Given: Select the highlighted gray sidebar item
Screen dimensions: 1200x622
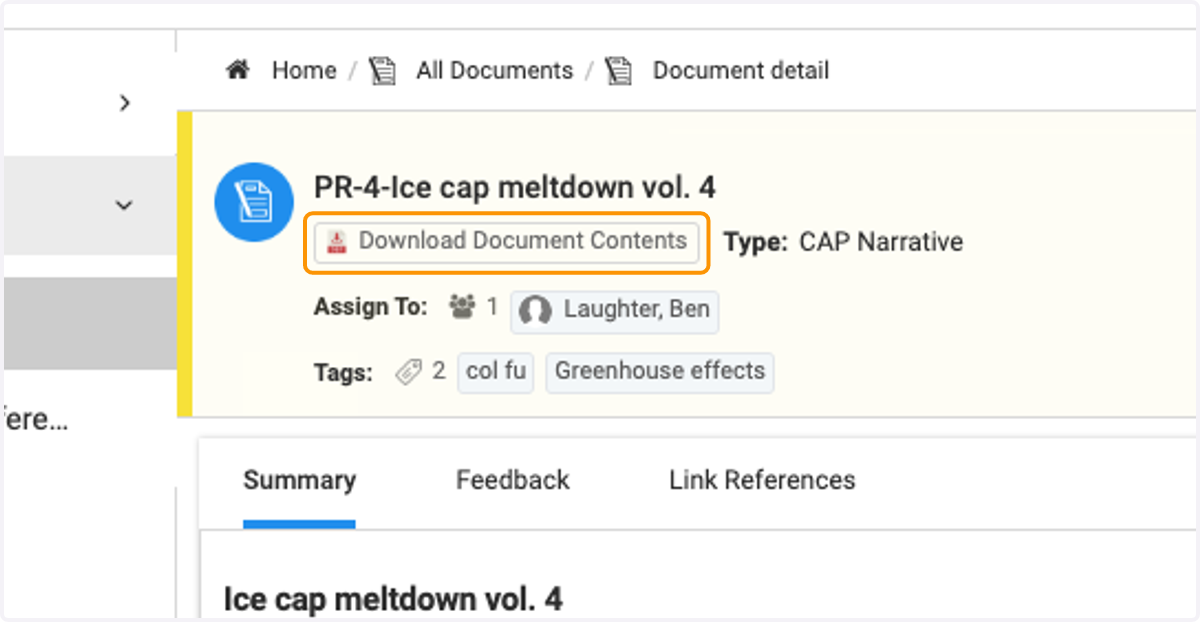Looking at the screenshot, I should [x=90, y=324].
